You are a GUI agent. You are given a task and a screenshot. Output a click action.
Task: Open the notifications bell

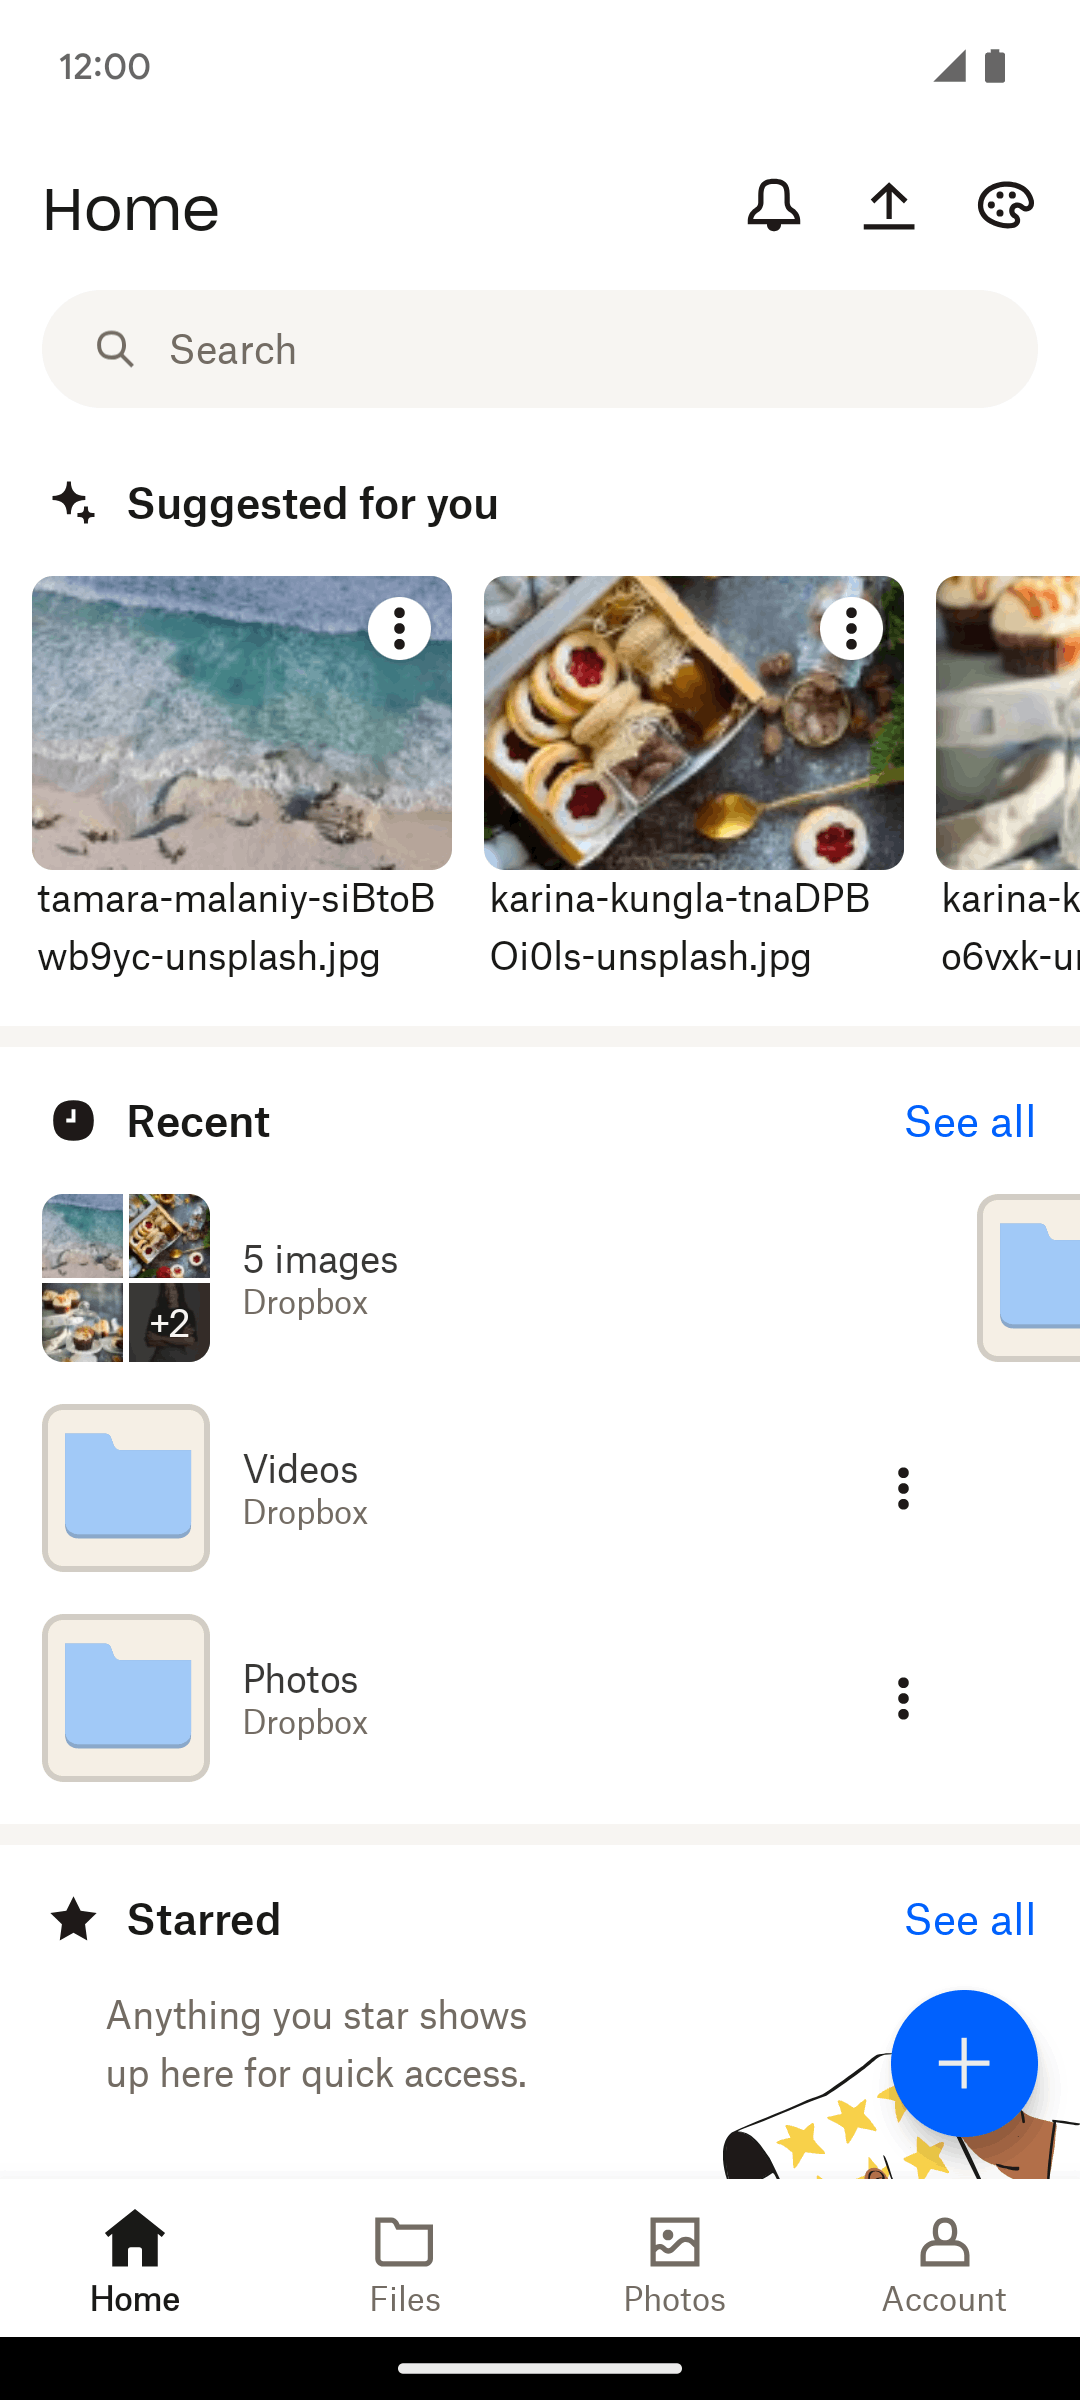773,206
